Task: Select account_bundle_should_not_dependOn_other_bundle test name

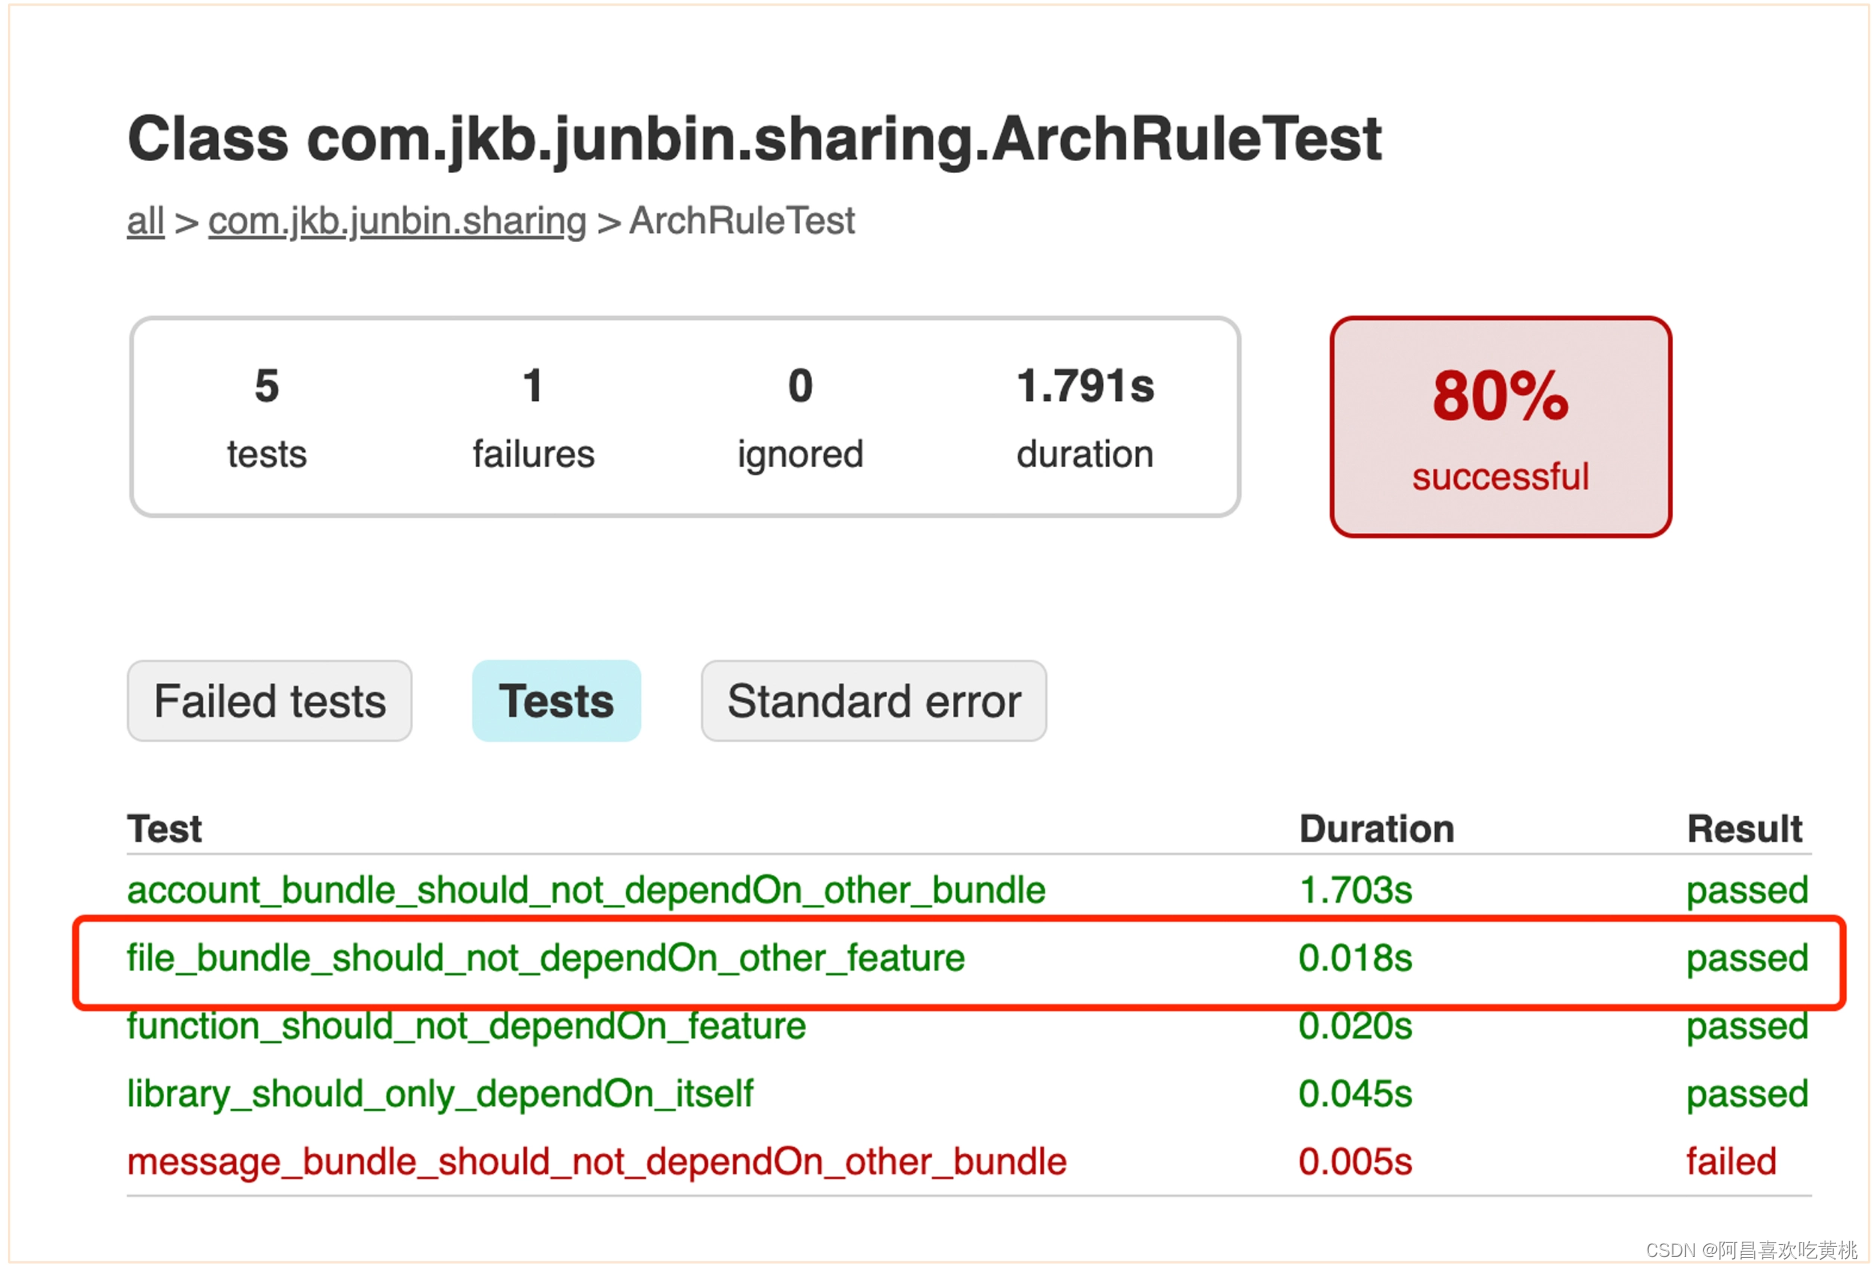Action: point(586,890)
